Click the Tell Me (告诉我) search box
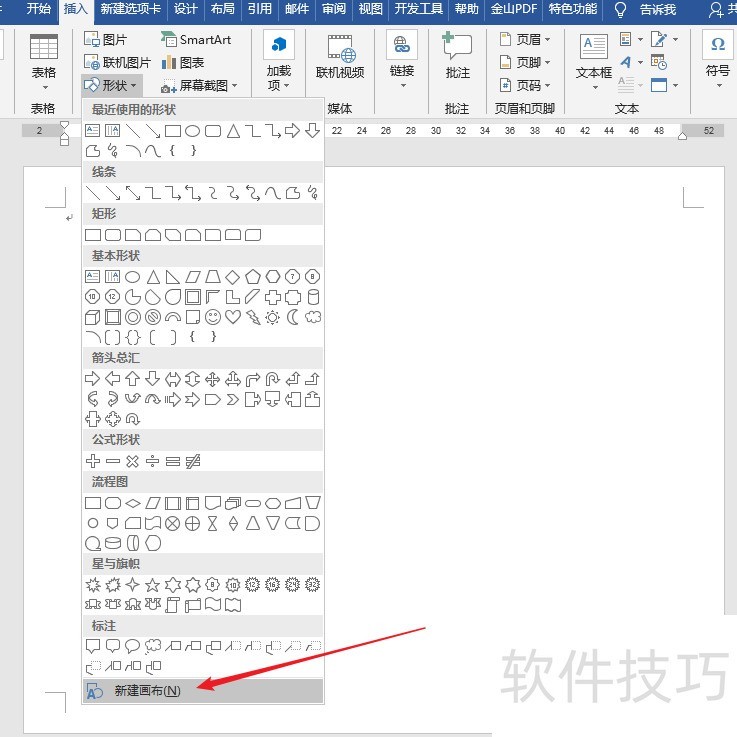This screenshot has width=737, height=737. pyautogui.click(x=646, y=9)
